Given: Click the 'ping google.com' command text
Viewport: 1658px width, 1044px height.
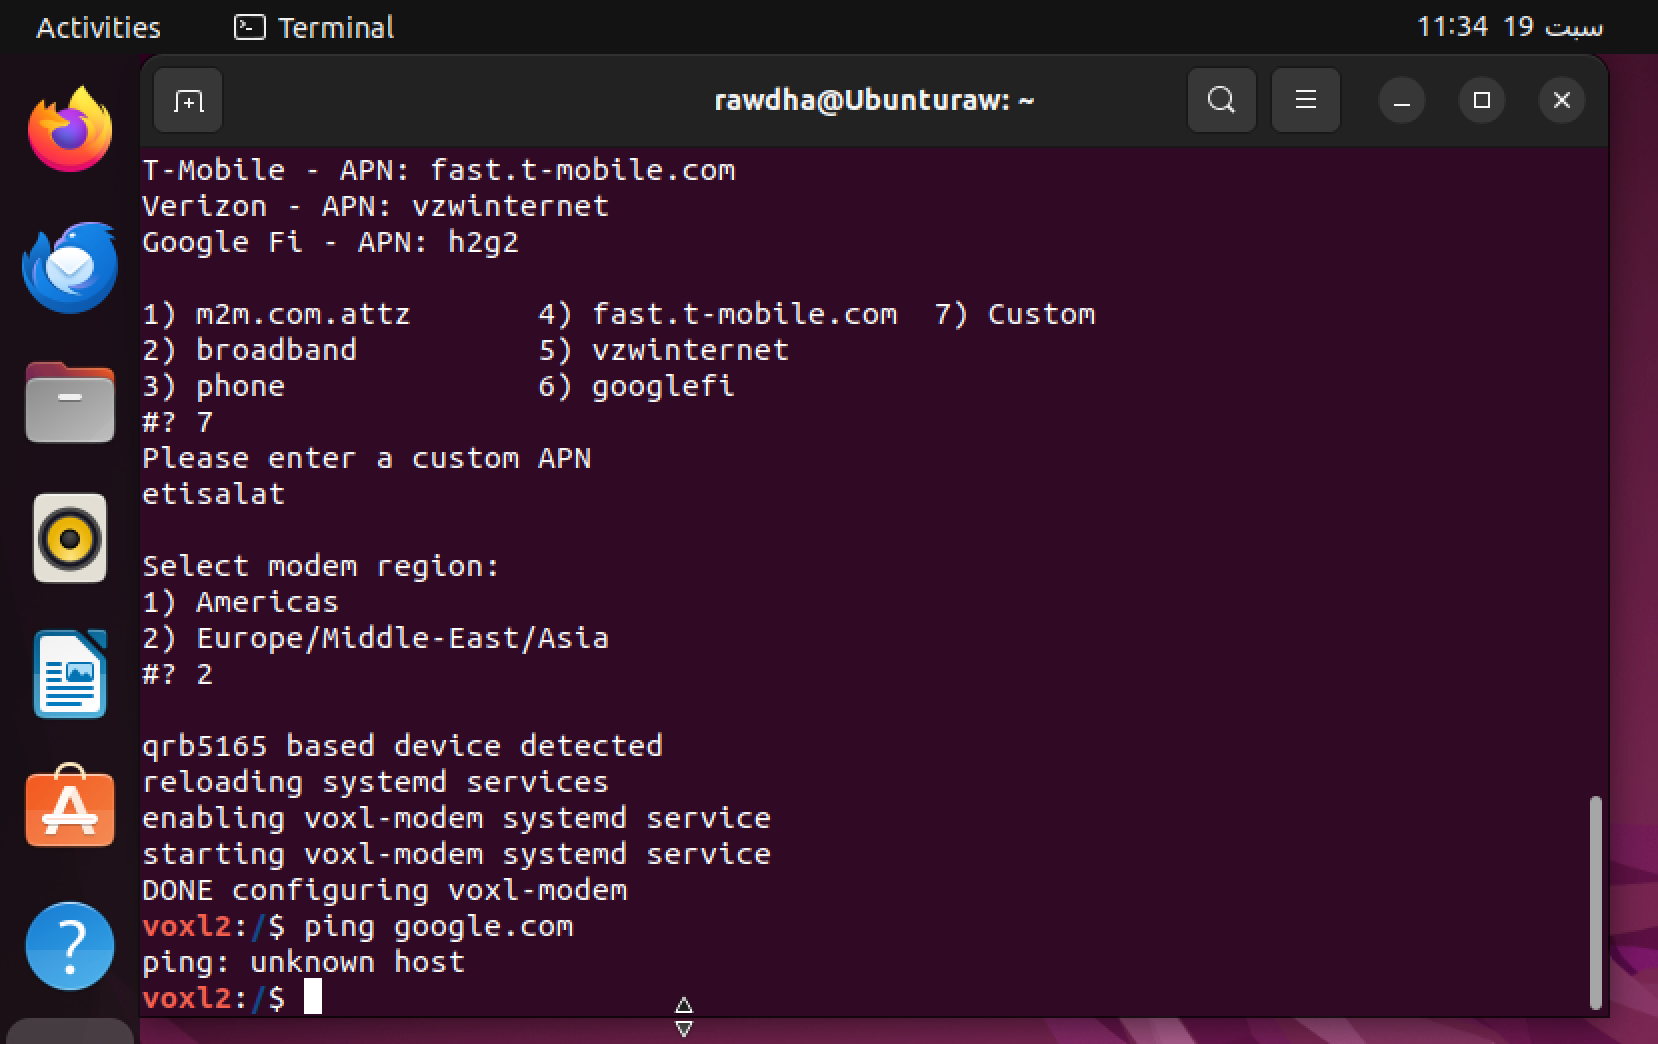Looking at the screenshot, I should [438, 926].
